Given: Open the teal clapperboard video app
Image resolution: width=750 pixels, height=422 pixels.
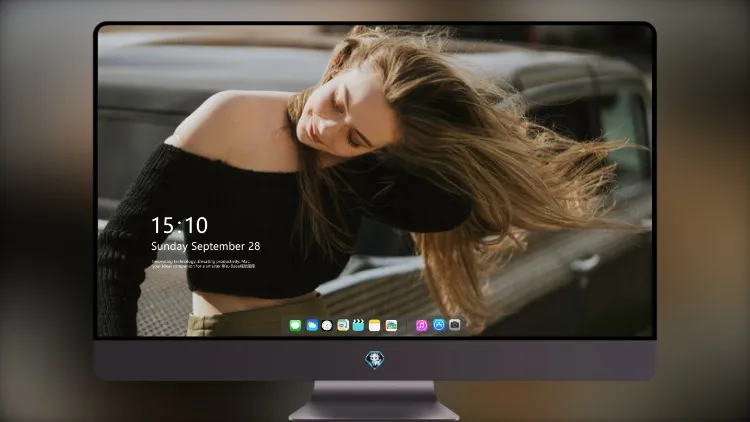Looking at the screenshot, I should click(358, 325).
